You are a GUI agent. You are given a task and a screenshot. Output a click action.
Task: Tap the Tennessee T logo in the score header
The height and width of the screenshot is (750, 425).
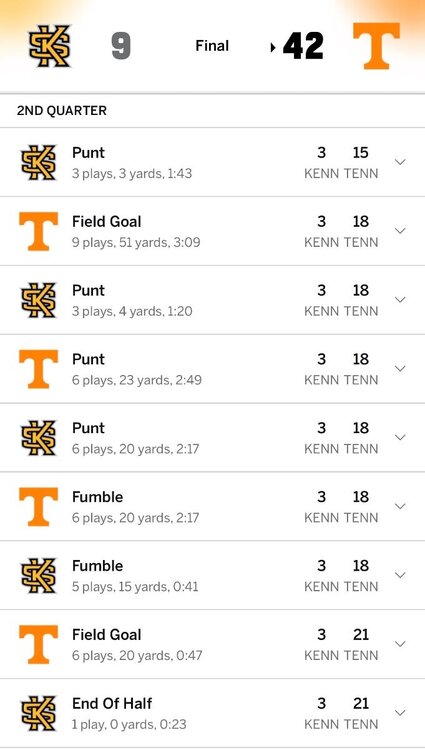coord(376,46)
